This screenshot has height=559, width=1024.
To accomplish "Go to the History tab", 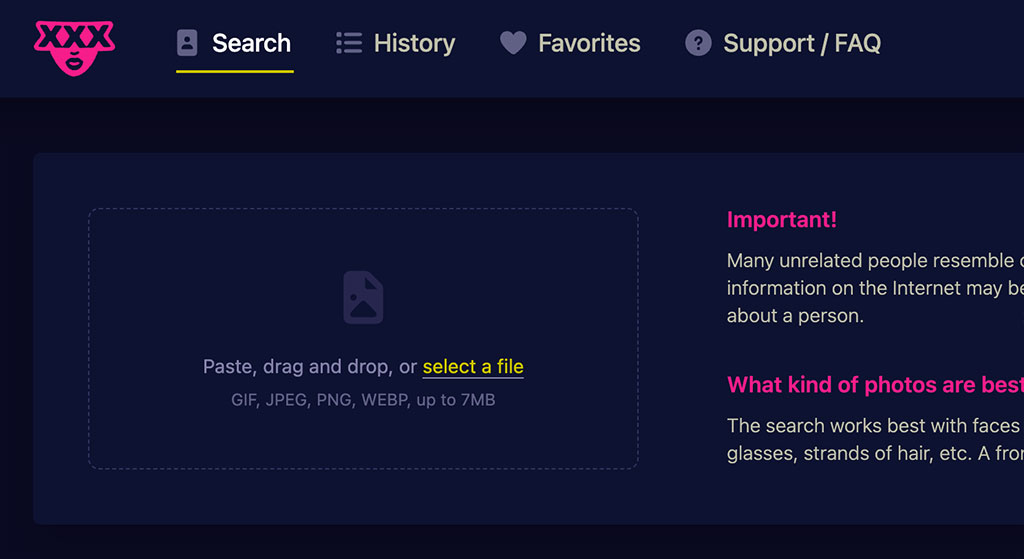I will click(x=396, y=43).
